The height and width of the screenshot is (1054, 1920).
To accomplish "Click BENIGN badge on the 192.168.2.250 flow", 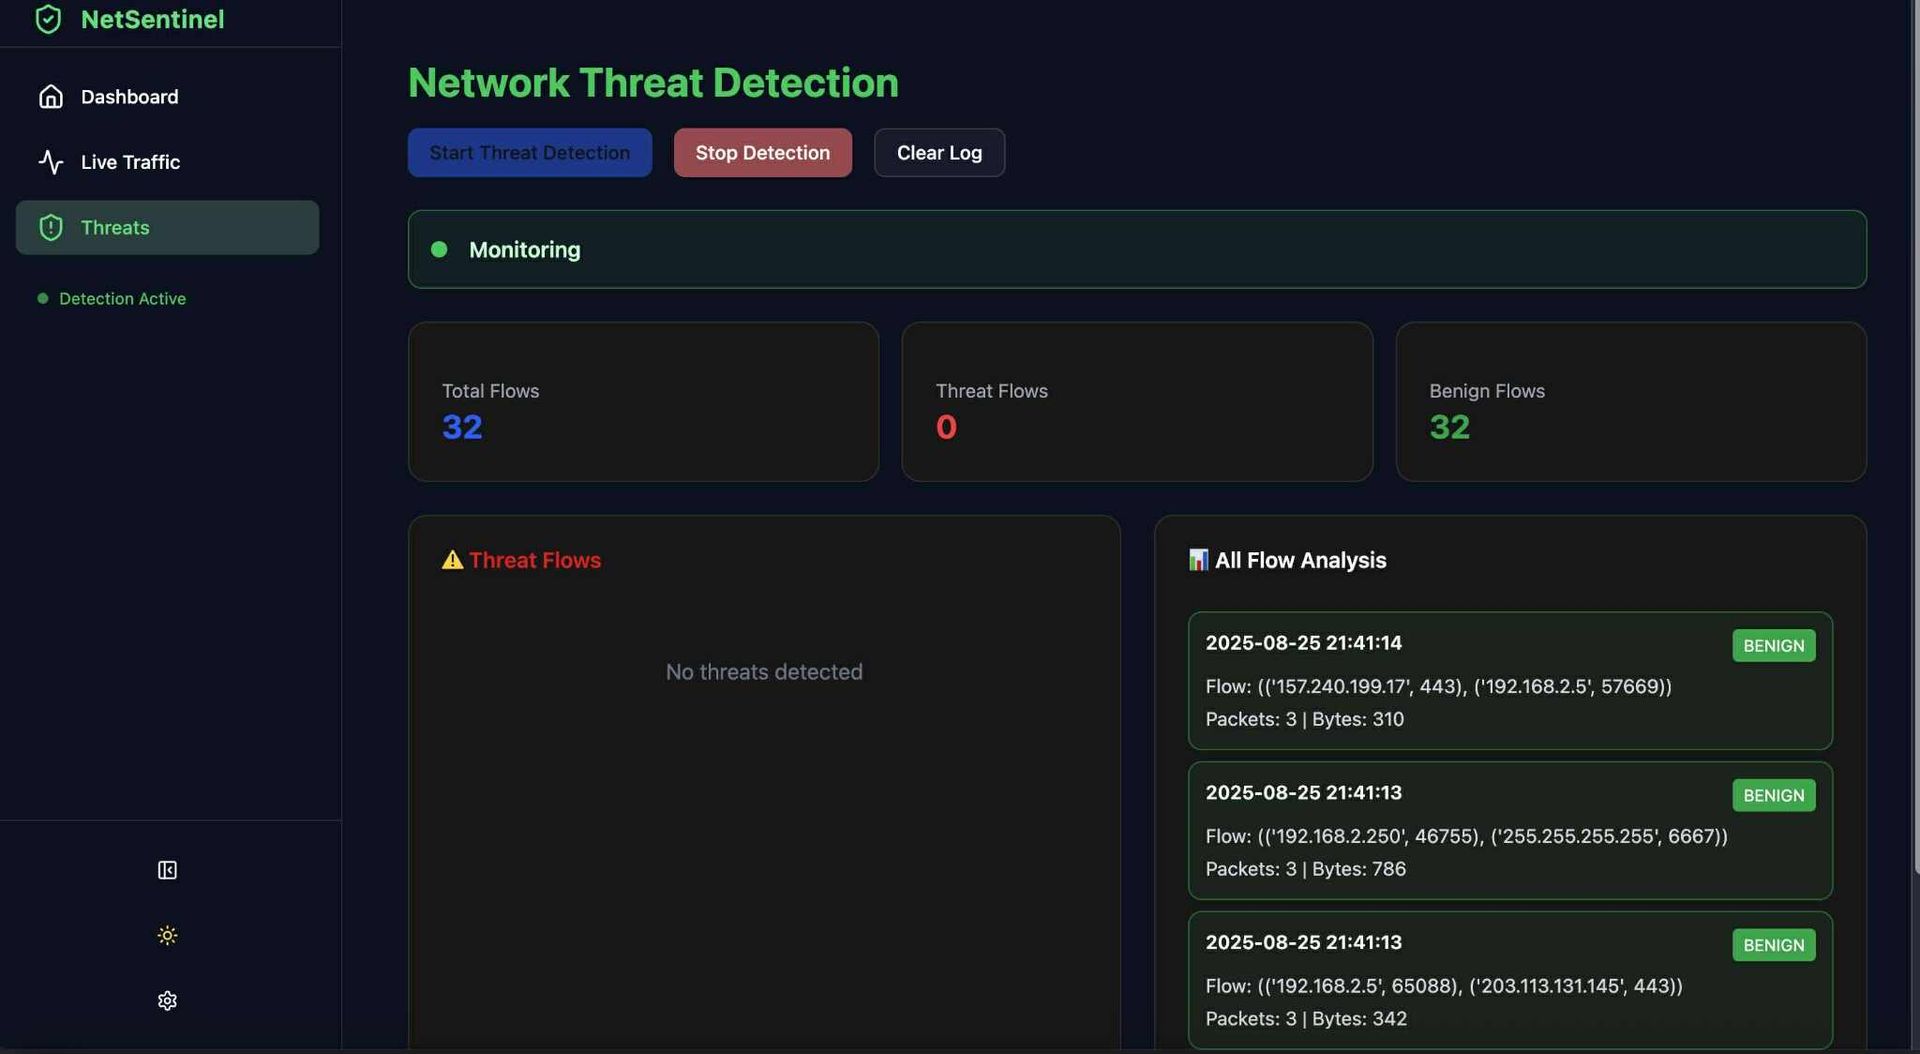I will coord(1774,796).
